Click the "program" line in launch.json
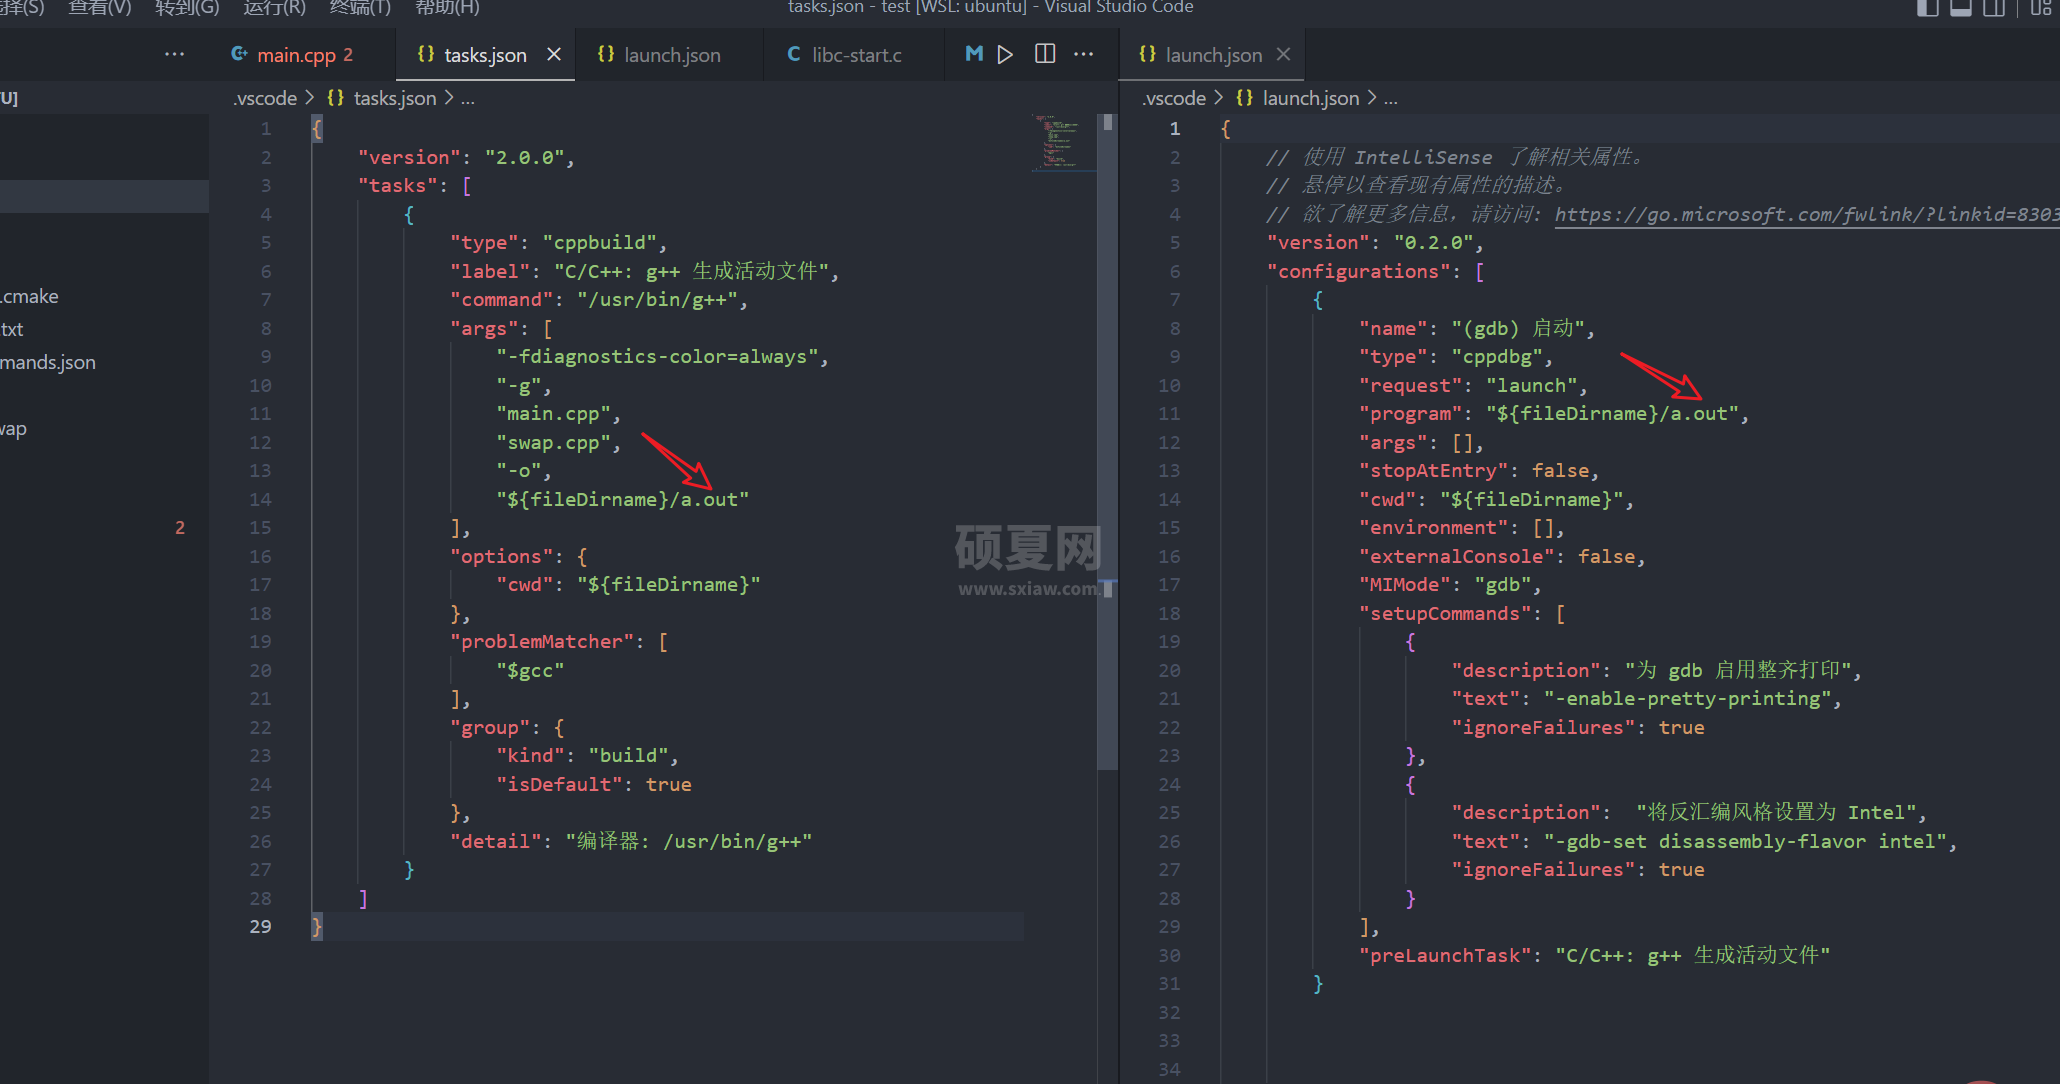The width and height of the screenshot is (2060, 1084). coord(1553,413)
